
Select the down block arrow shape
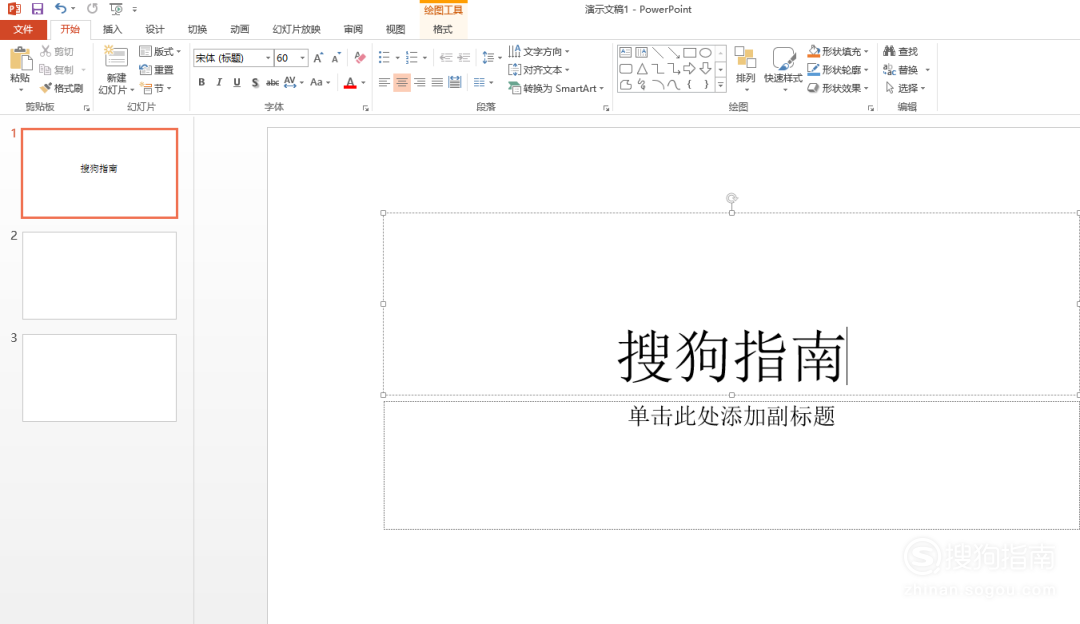705,68
